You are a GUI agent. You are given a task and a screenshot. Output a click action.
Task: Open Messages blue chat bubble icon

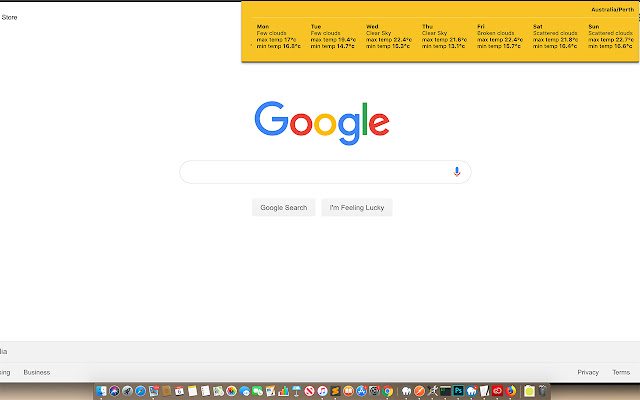pos(244,391)
